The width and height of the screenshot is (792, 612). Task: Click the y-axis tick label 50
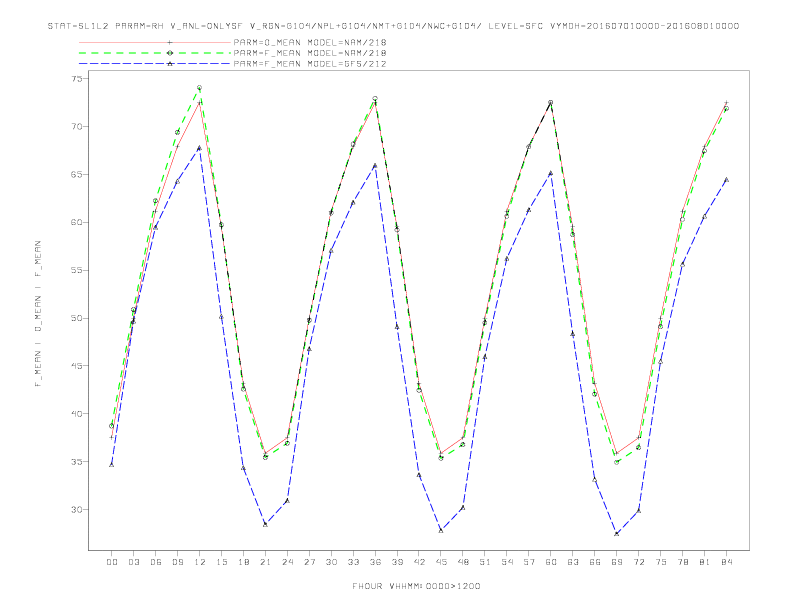[77, 318]
